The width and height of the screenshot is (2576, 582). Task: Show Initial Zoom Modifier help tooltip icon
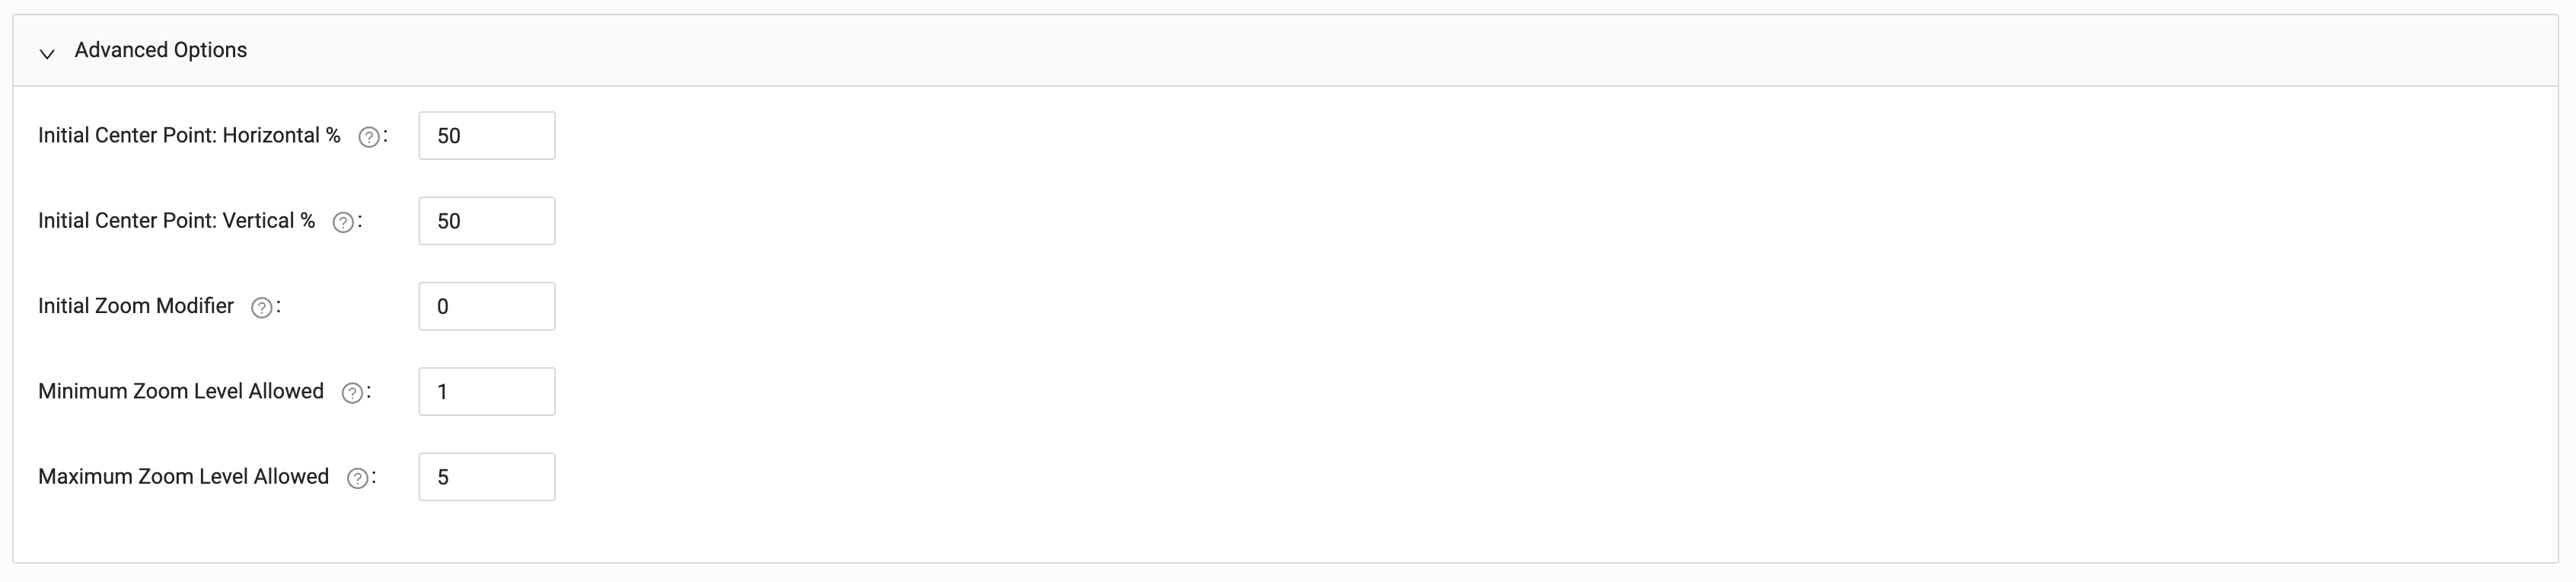[261, 308]
